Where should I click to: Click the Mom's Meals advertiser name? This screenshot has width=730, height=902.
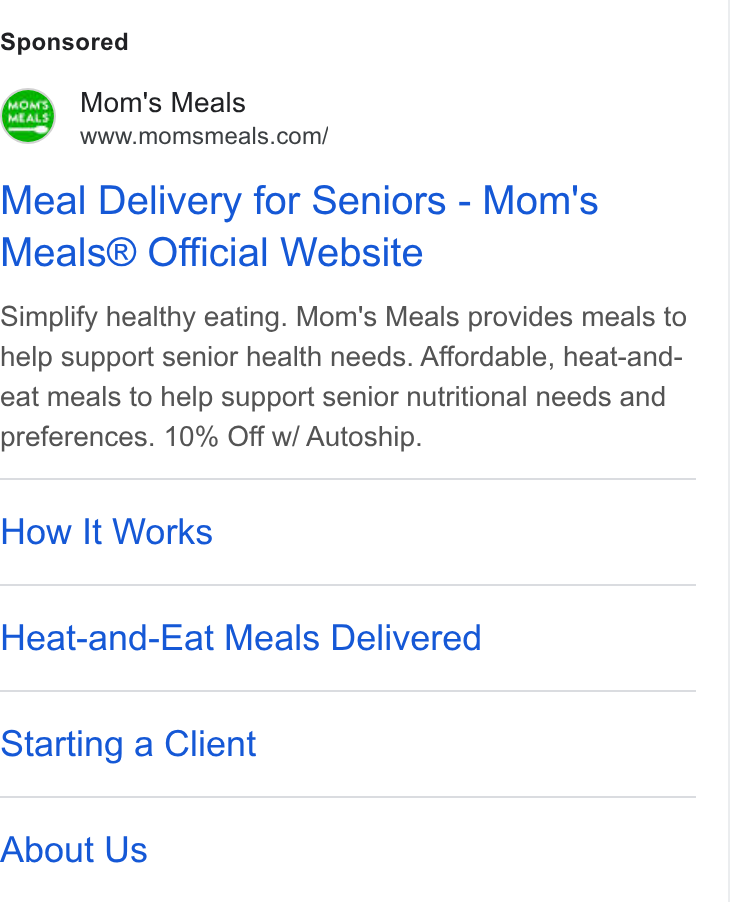pyautogui.click(x=163, y=103)
